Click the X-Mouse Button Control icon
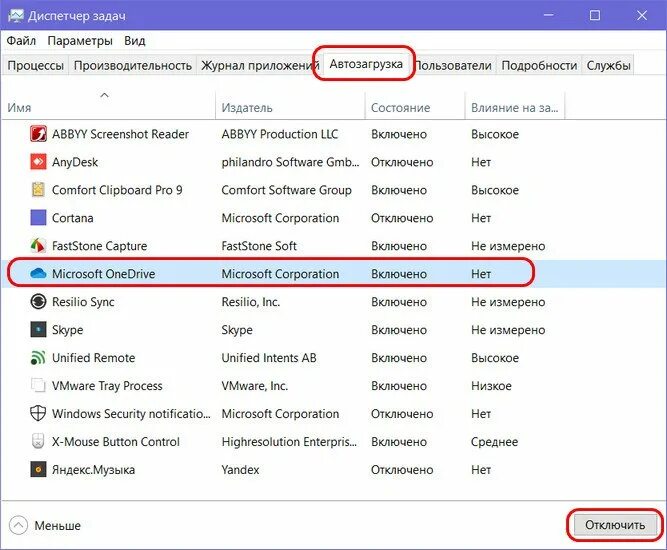The width and height of the screenshot is (667, 550). point(38,442)
